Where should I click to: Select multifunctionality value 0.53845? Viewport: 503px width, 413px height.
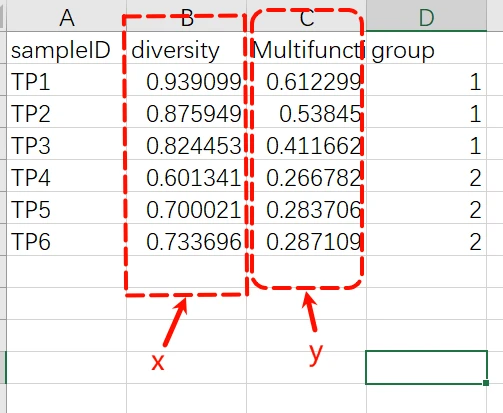coord(306,112)
